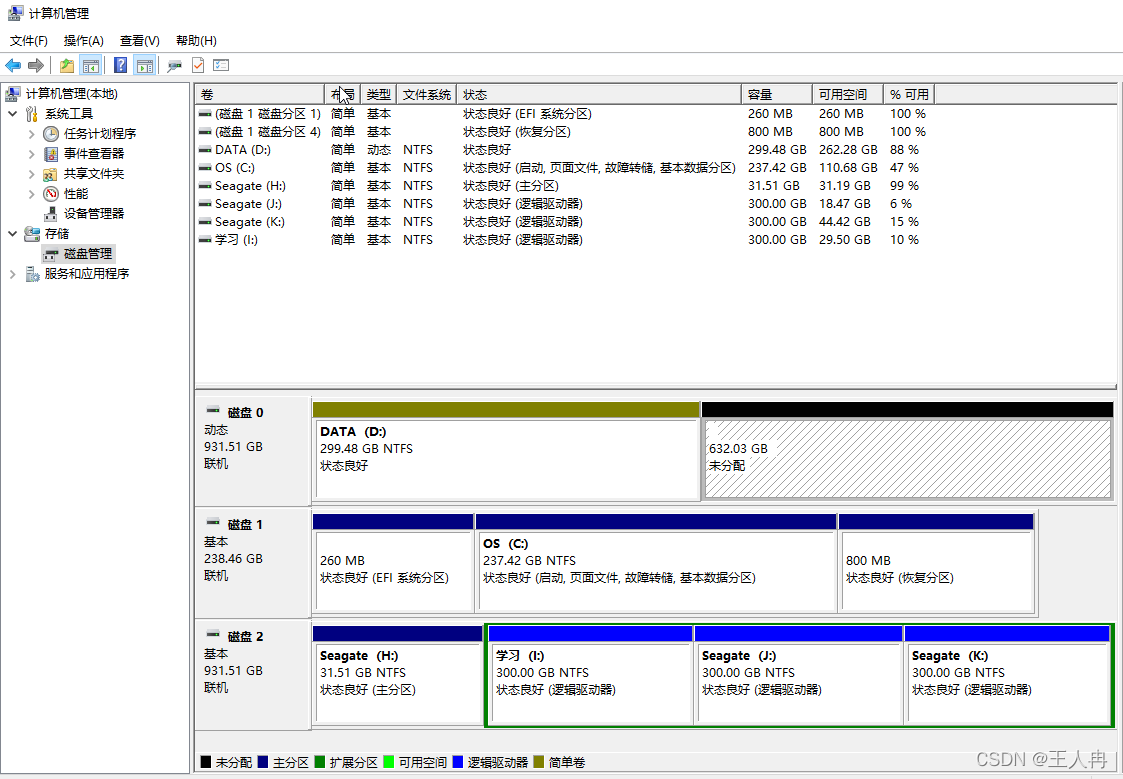This screenshot has height=779, width=1123.
Task: Expand the 服务和应用程序 node
Action: tap(12, 274)
